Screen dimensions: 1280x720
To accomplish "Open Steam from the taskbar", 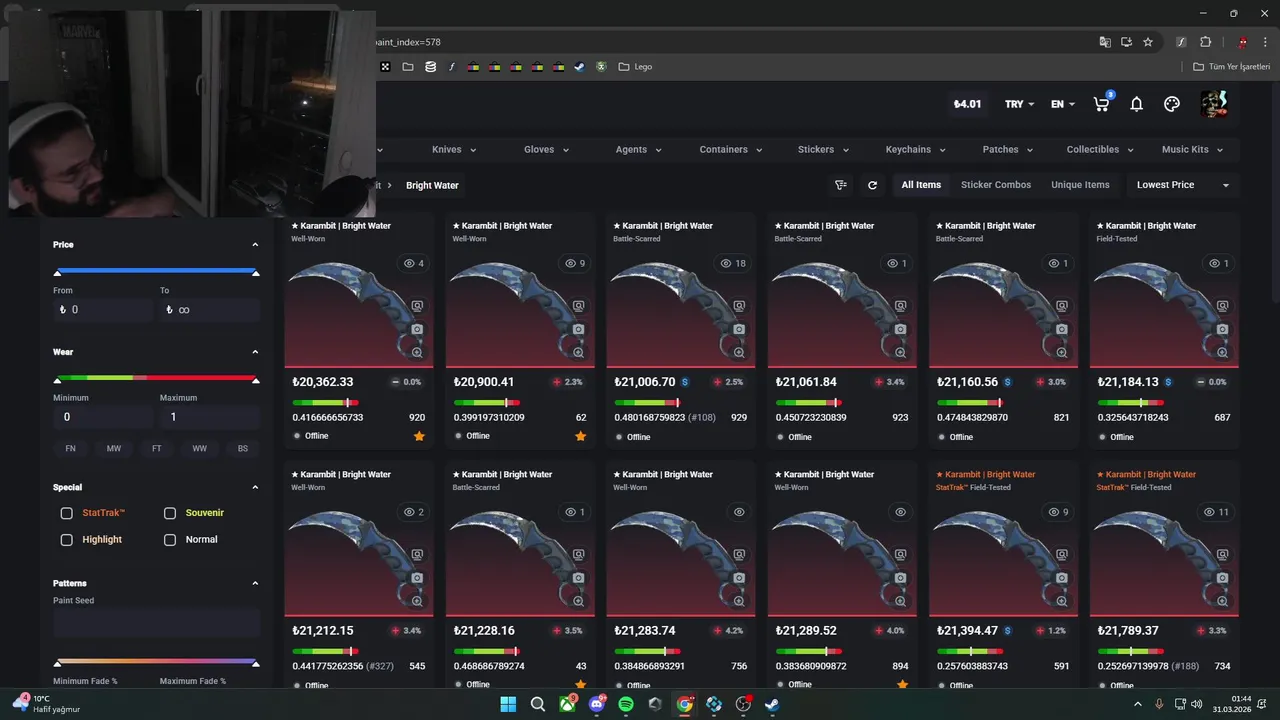I will [772, 704].
